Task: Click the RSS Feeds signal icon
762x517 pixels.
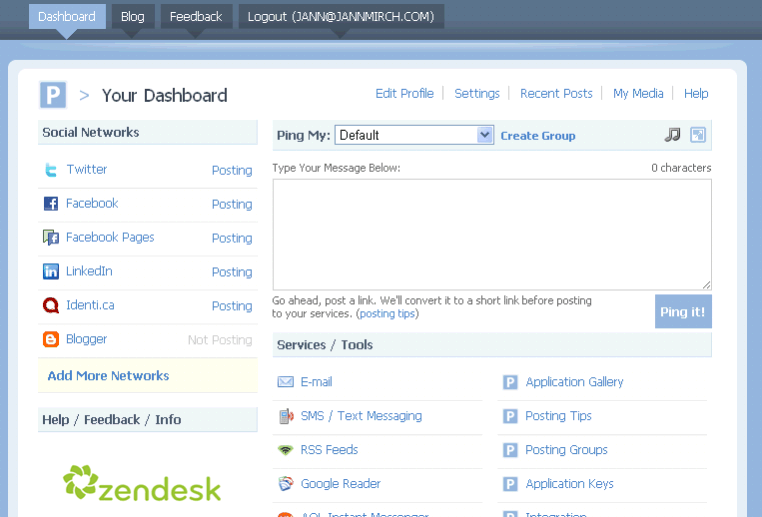Action: 285,450
